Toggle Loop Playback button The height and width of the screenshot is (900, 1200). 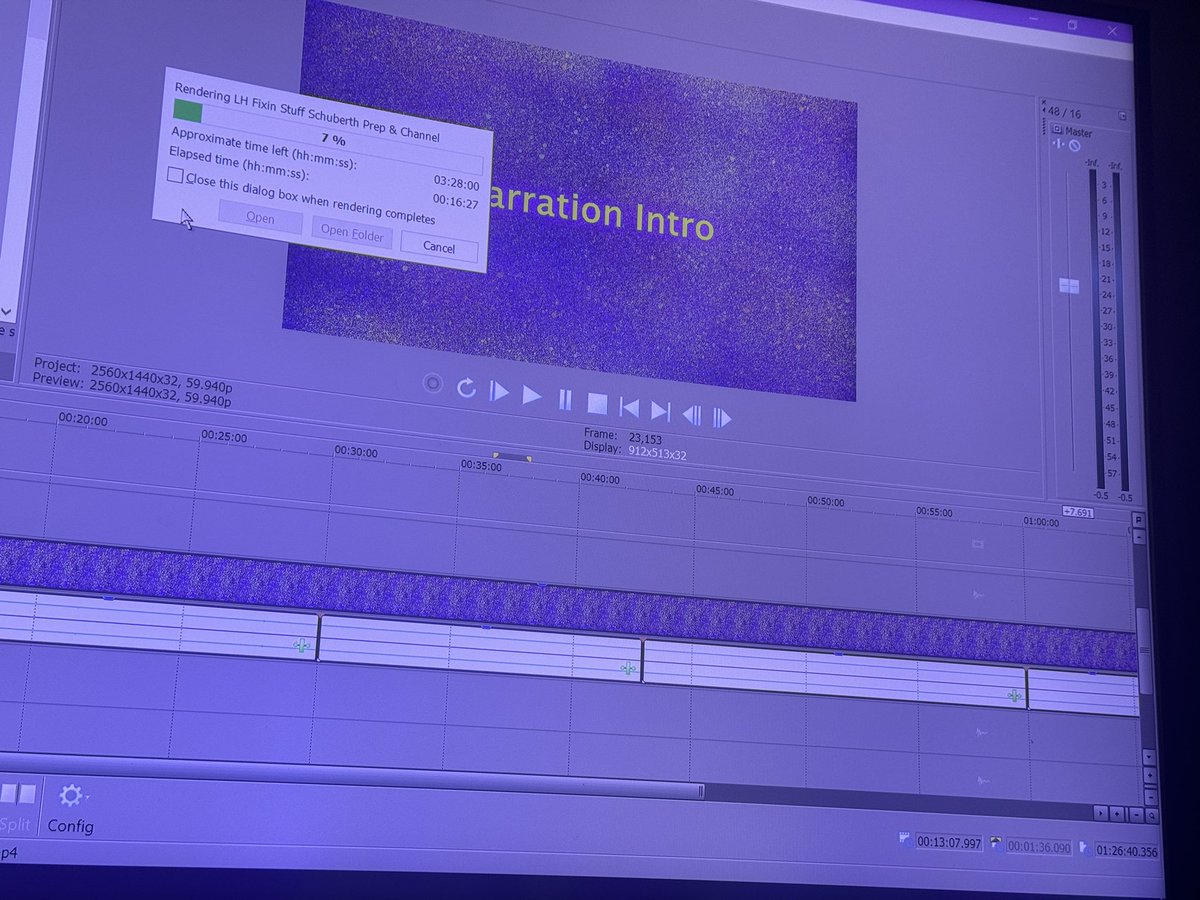click(x=466, y=388)
